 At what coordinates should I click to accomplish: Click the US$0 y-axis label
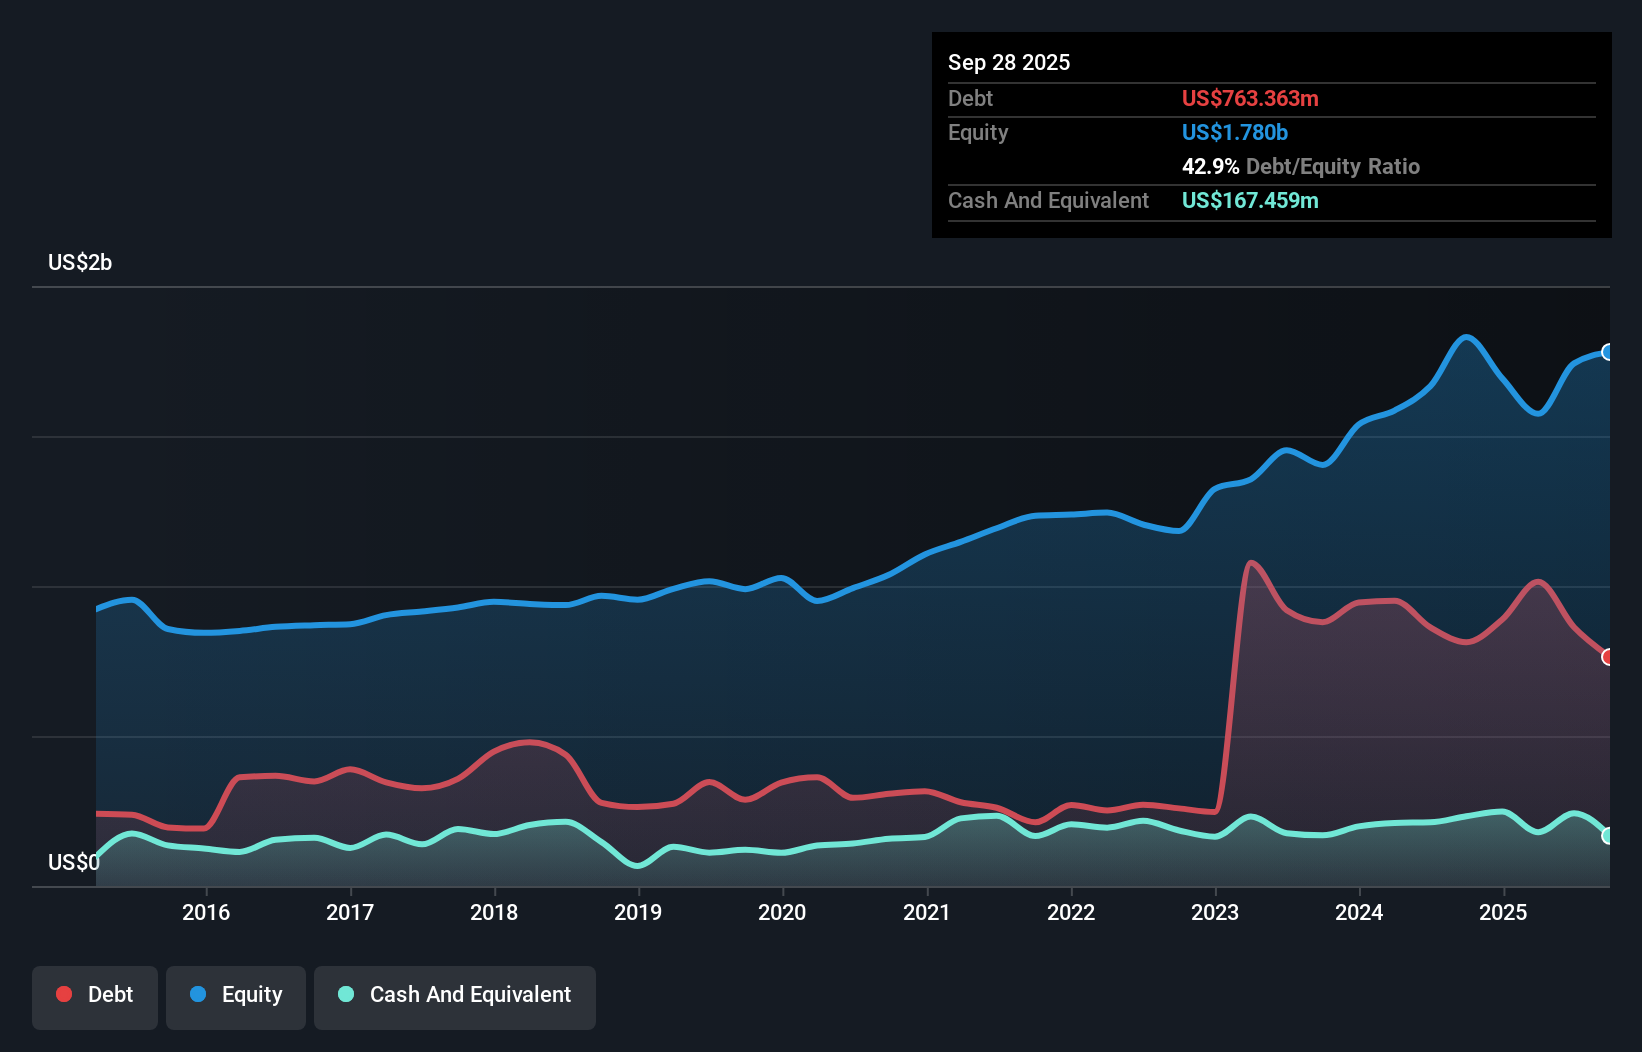pos(74,862)
